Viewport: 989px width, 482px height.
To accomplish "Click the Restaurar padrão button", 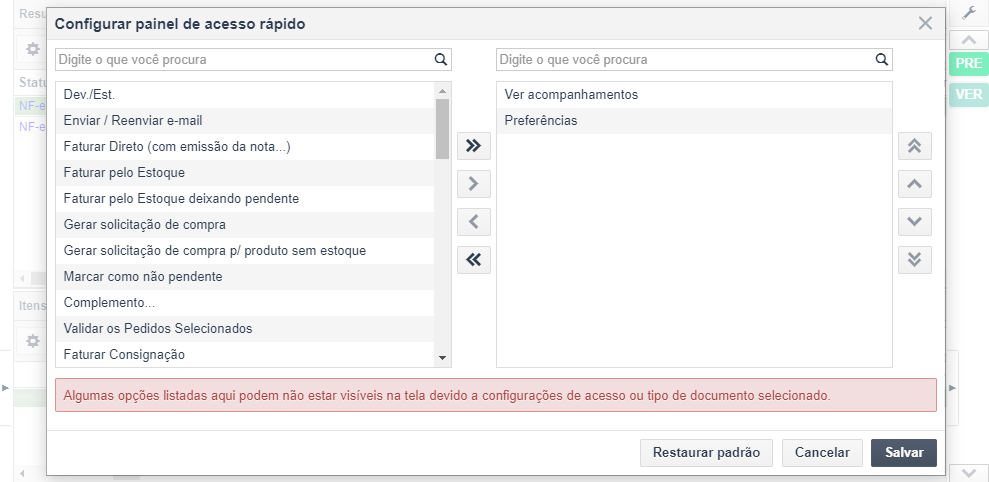I will click(x=706, y=453).
